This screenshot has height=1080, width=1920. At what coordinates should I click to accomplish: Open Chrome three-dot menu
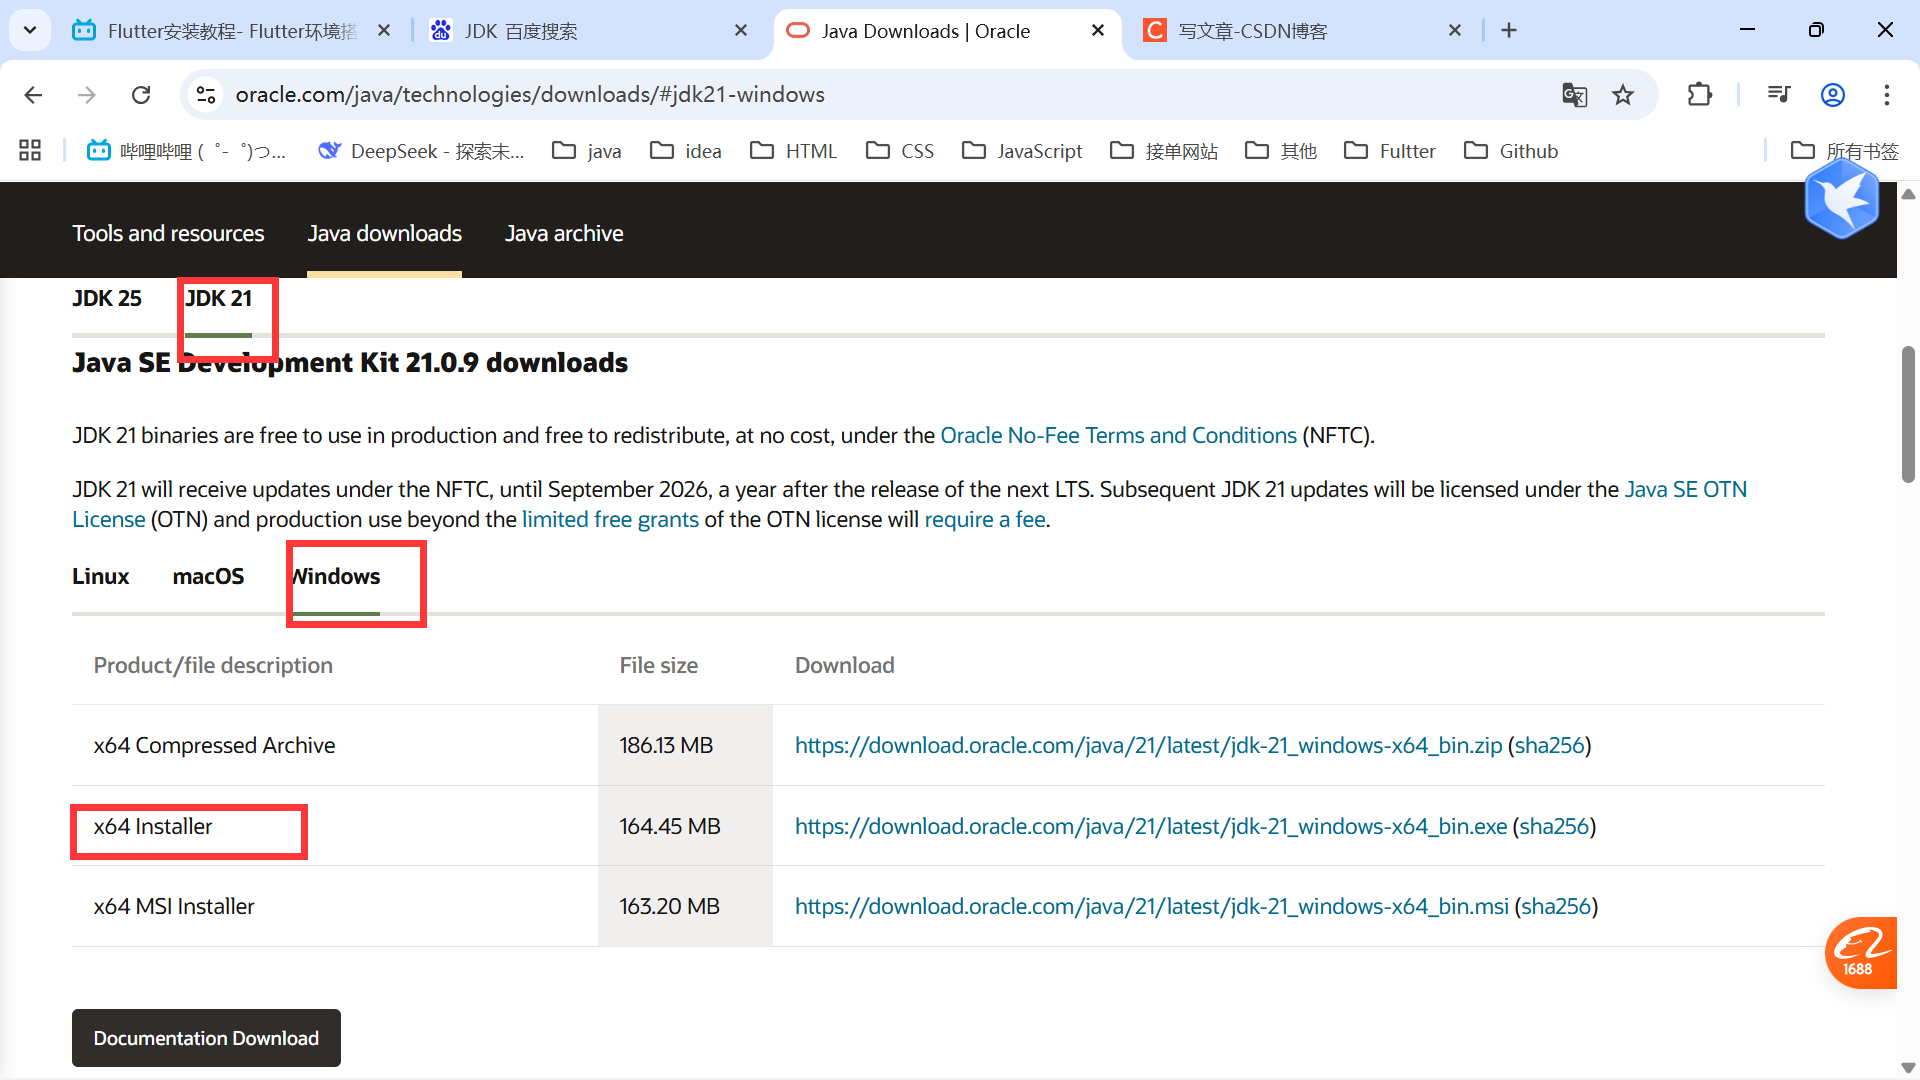click(1886, 95)
